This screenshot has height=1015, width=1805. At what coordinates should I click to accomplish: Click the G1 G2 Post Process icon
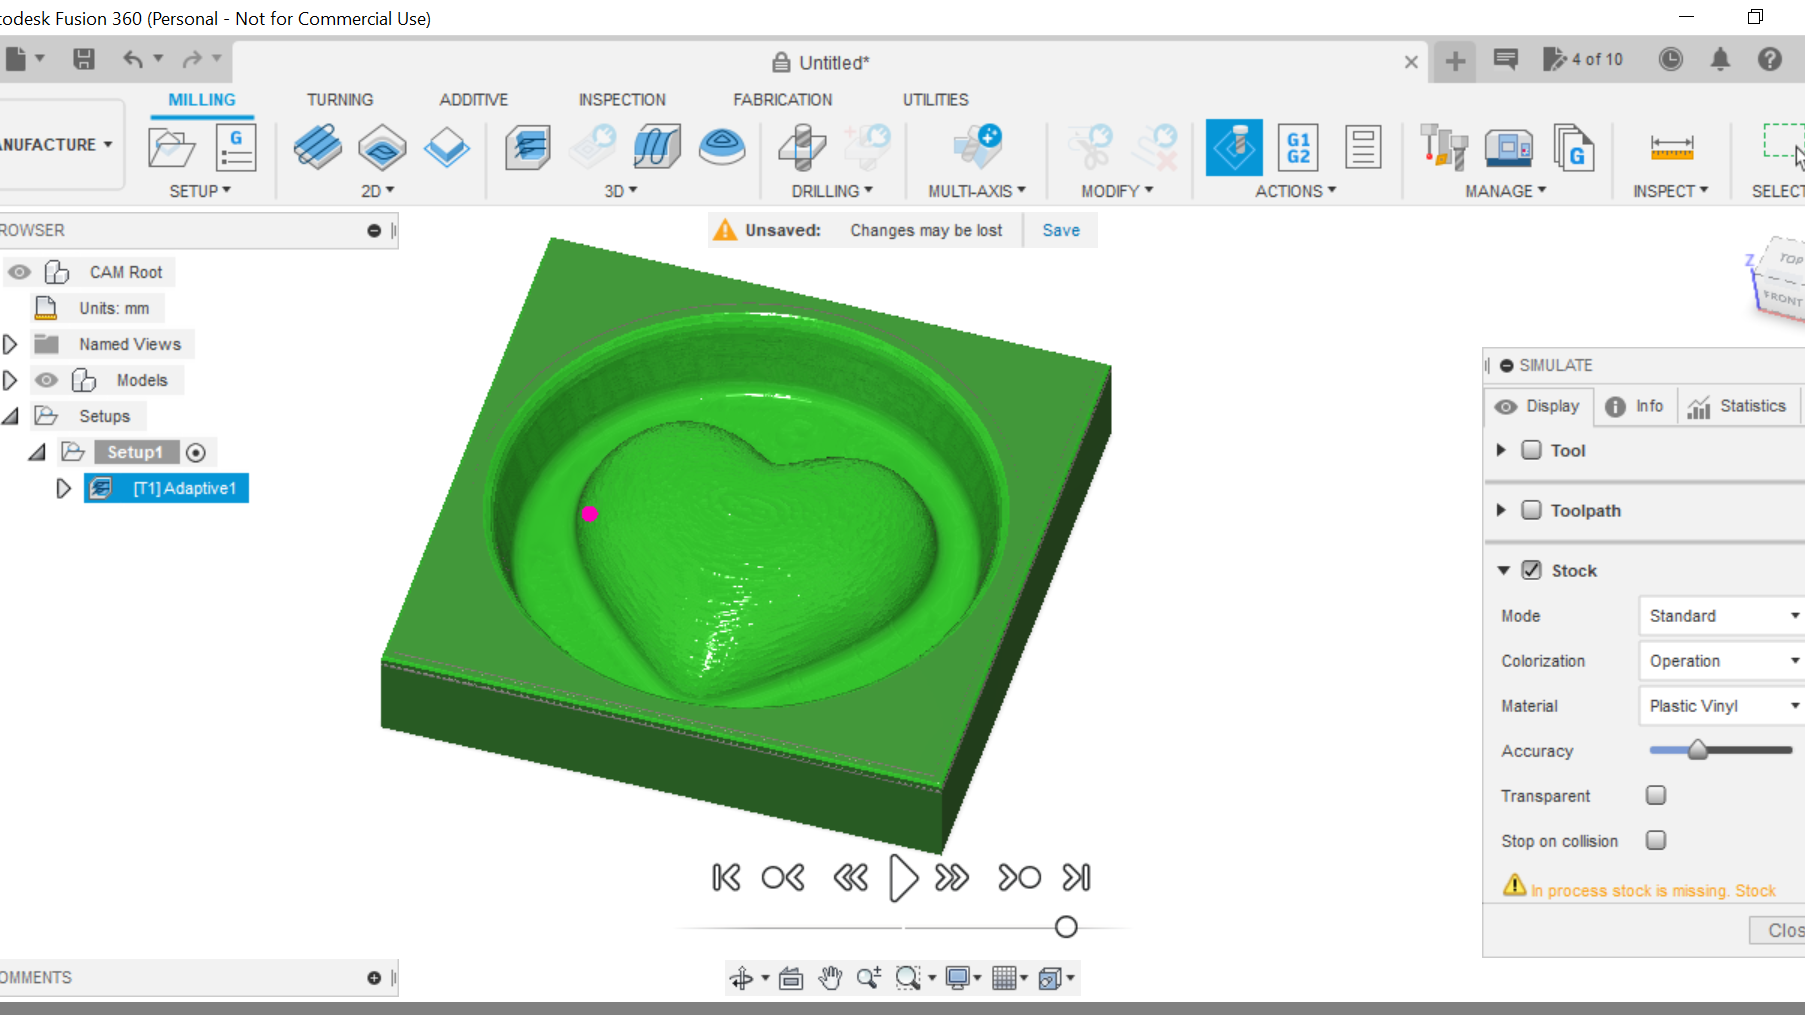[1298, 147]
